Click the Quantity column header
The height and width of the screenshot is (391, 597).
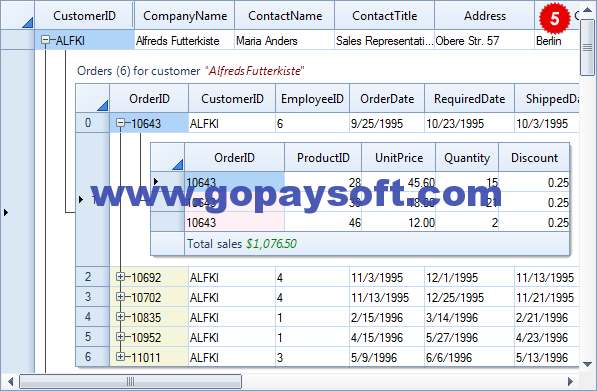[x=467, y=158]
